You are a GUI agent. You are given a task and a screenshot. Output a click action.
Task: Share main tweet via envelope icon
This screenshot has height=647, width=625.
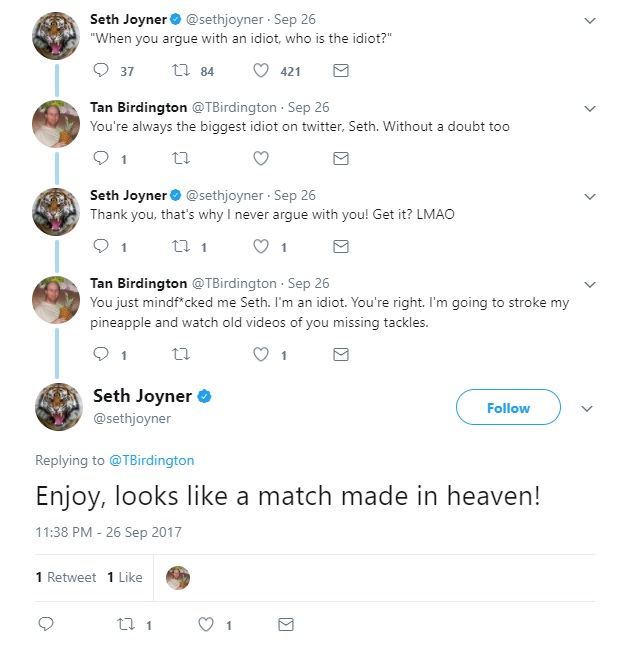point(286,624)
